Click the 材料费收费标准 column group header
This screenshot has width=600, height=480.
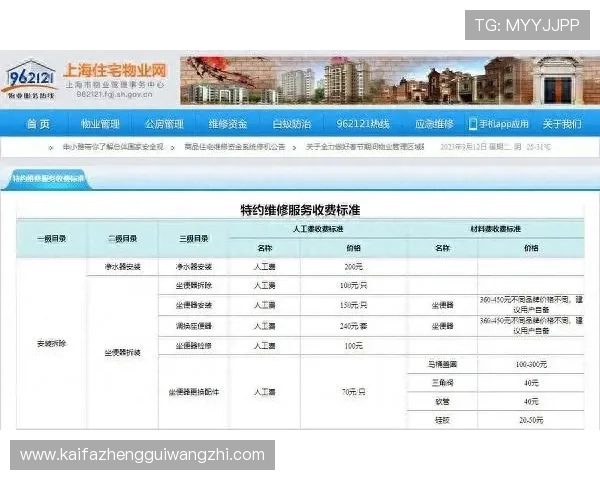pyautogui.click(x=496, y=229)
